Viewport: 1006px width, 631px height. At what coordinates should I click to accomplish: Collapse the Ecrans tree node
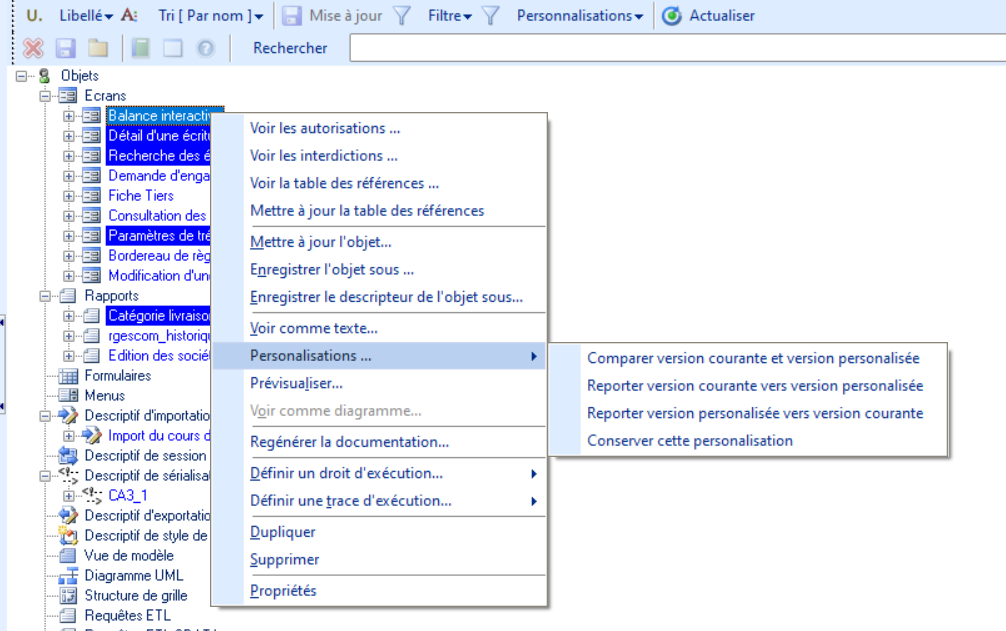(45, 96)
